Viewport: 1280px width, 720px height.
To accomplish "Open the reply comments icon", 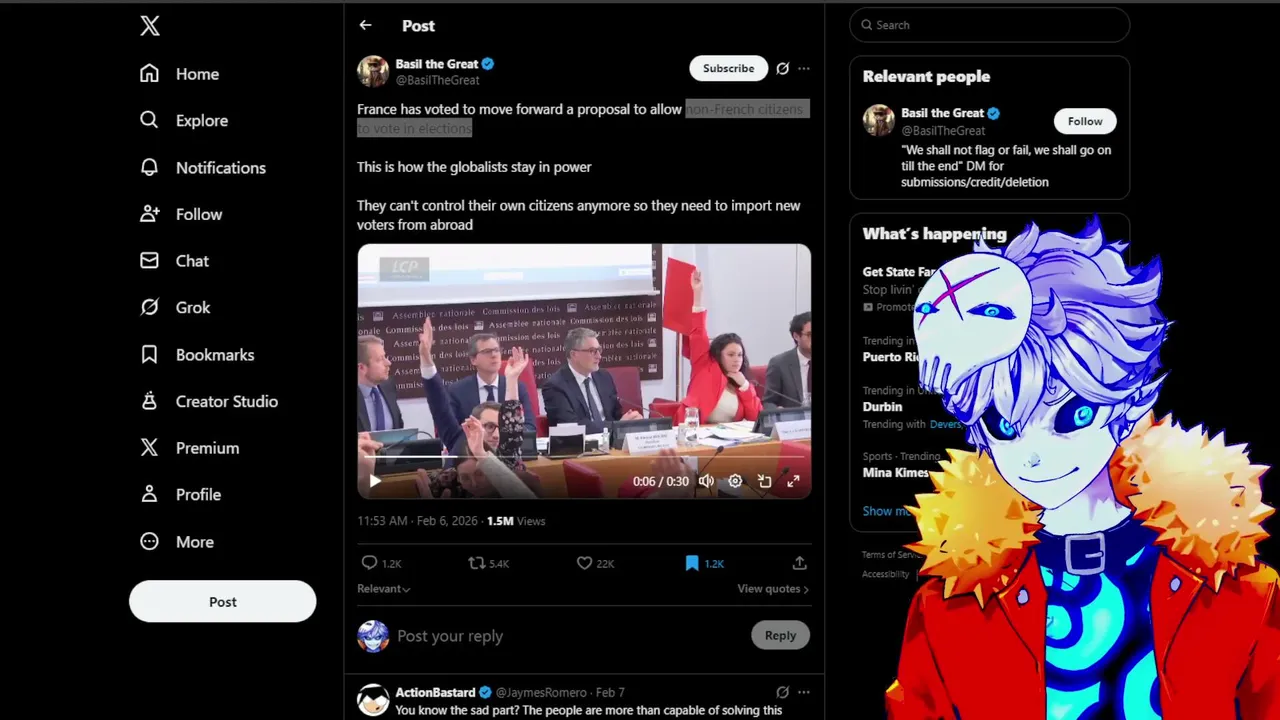I will 369,563.
